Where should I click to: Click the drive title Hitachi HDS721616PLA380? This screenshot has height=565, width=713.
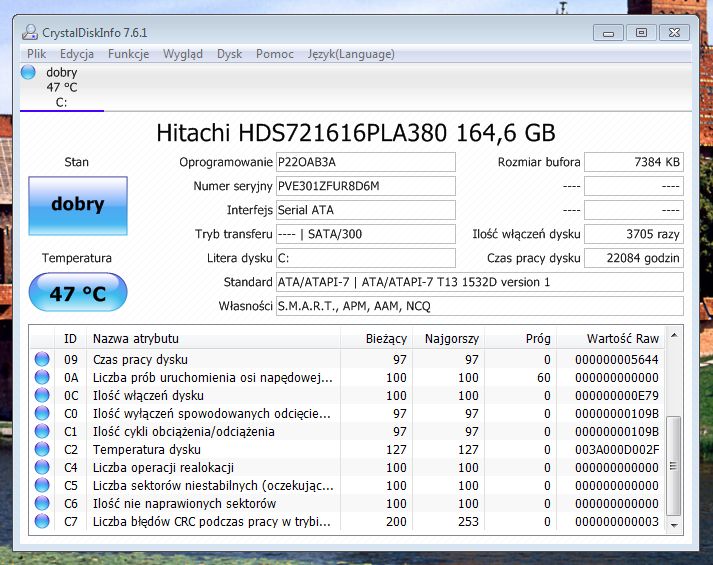pyautogui.click(x=356, y=133)
